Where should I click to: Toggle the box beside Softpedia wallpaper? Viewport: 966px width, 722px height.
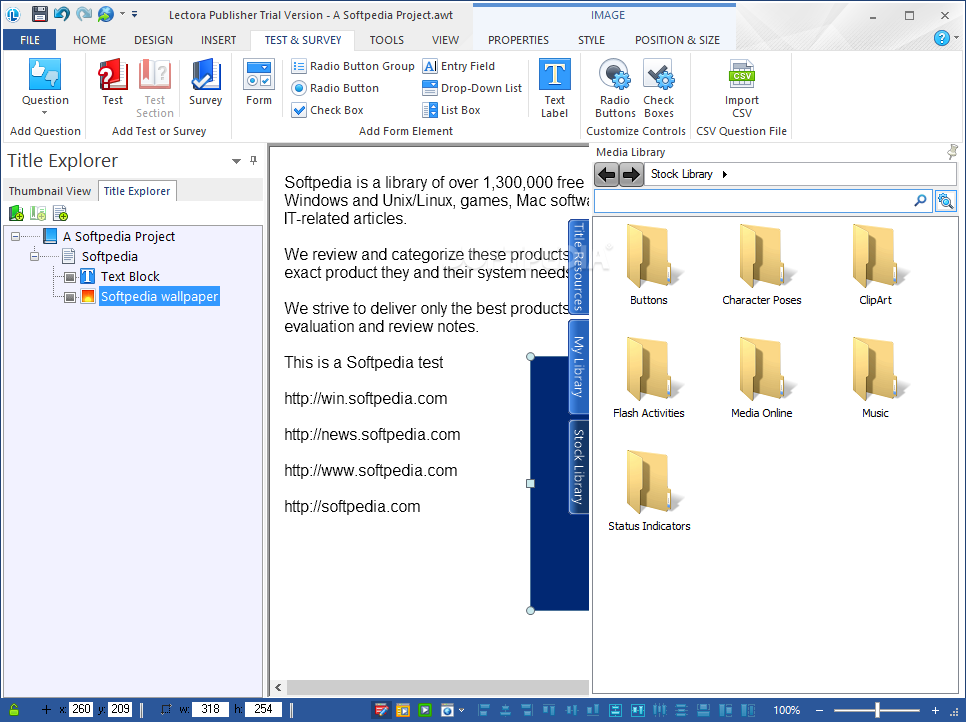click(x=70, y=298)
